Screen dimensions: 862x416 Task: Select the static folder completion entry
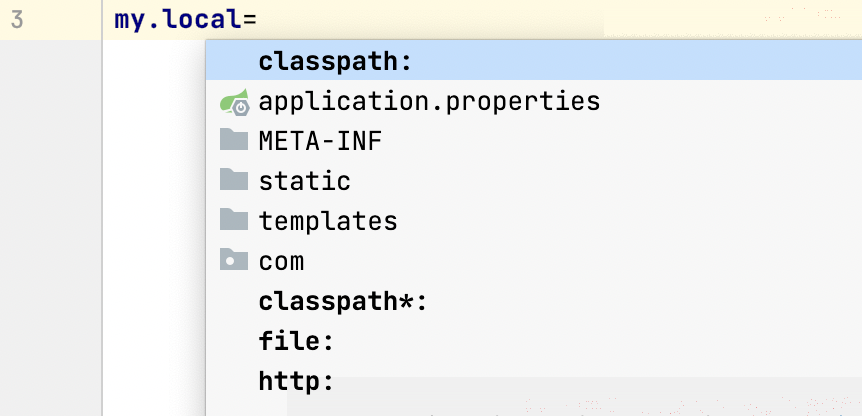click(534, 181)
